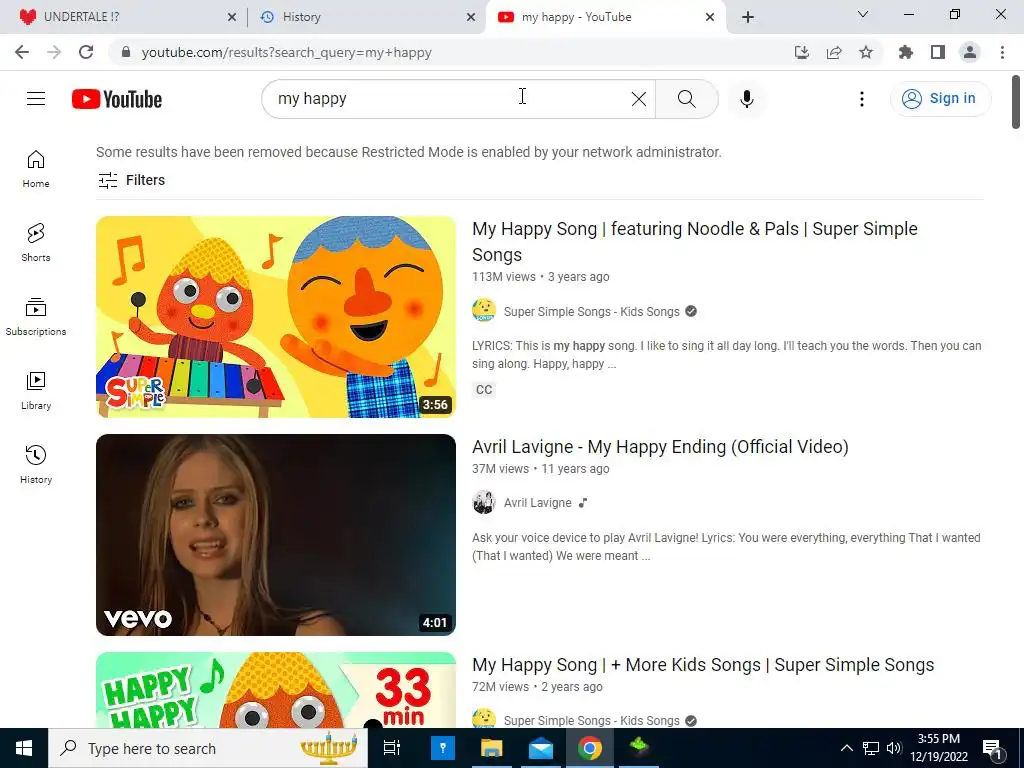Screen dimensions: 1024x768
Task: View site info via the padlock icon
Action: 126,52
